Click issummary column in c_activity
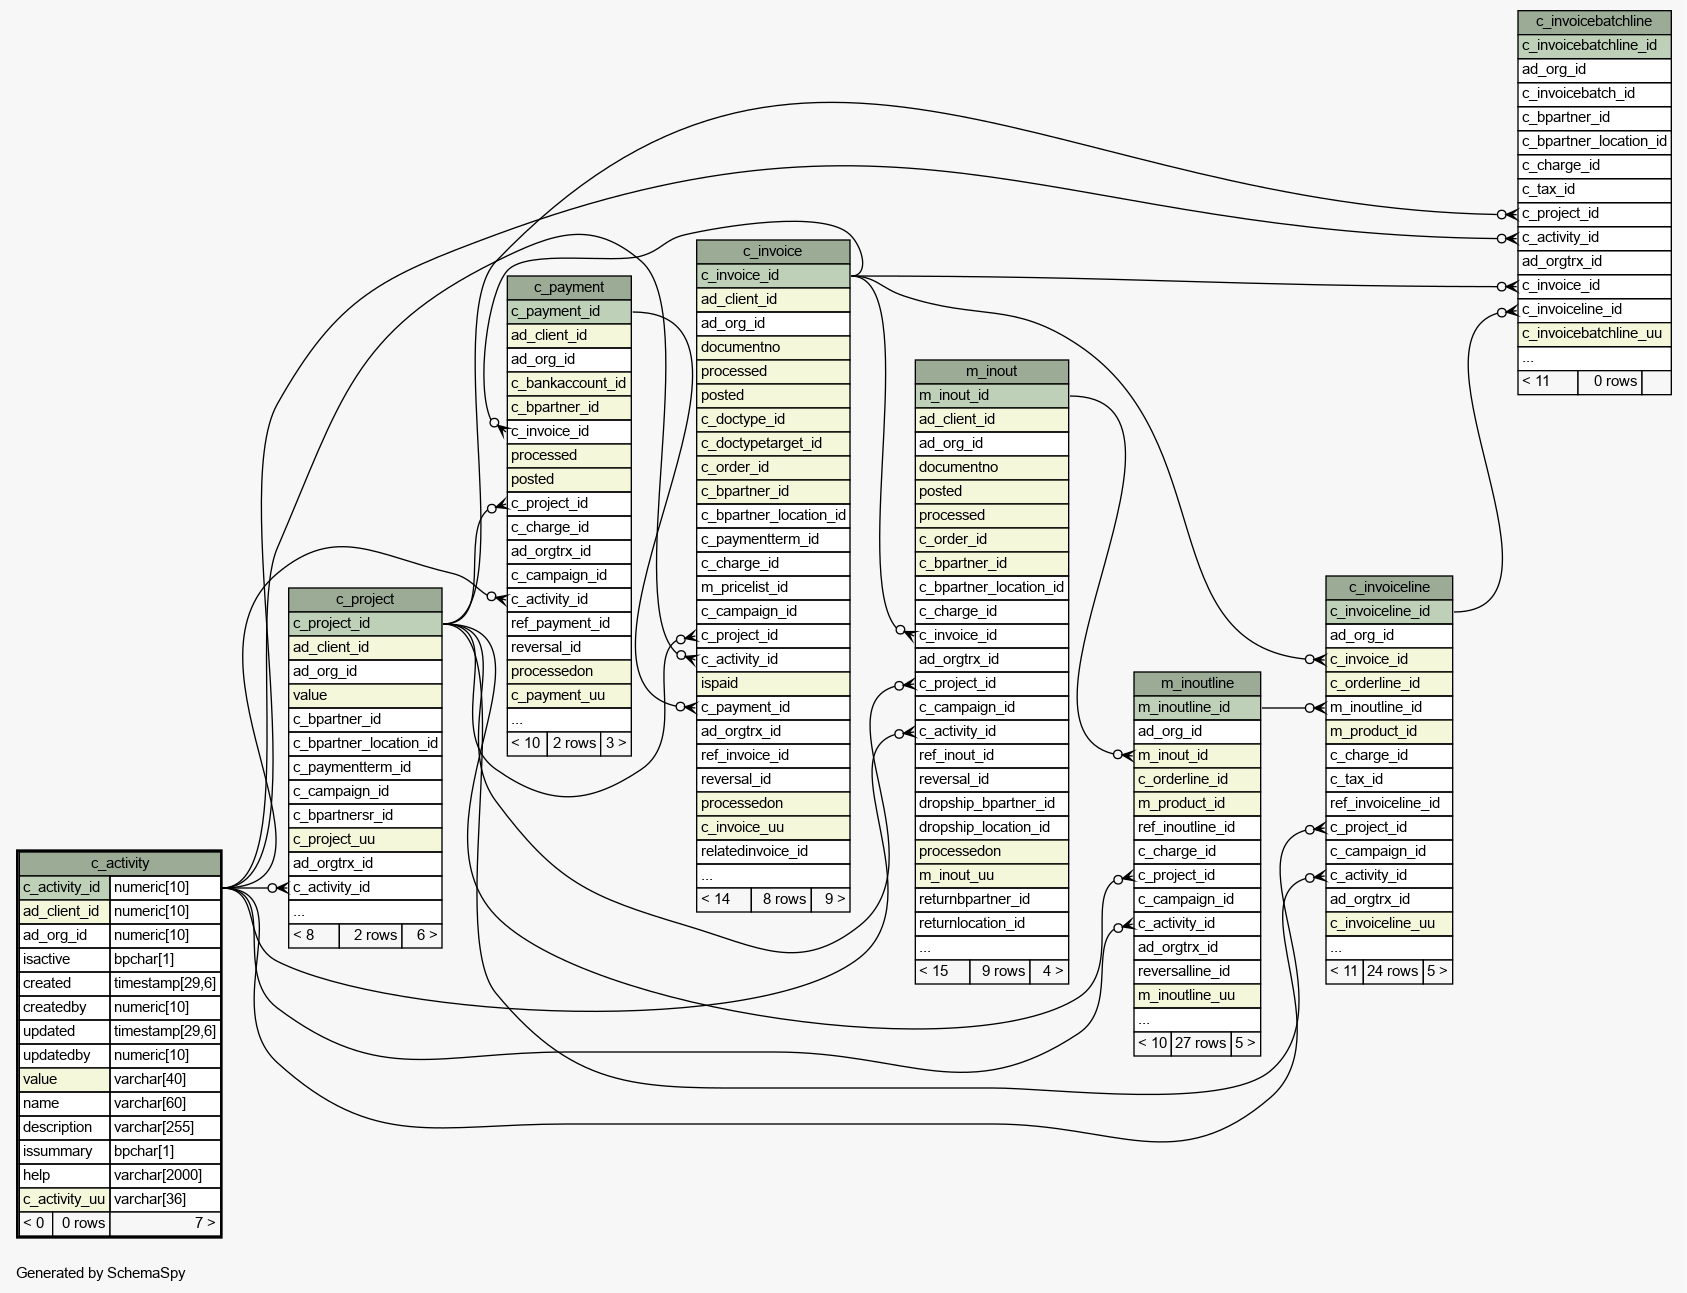Screen dimensions: 1687x1293 tap(64, 1151)
